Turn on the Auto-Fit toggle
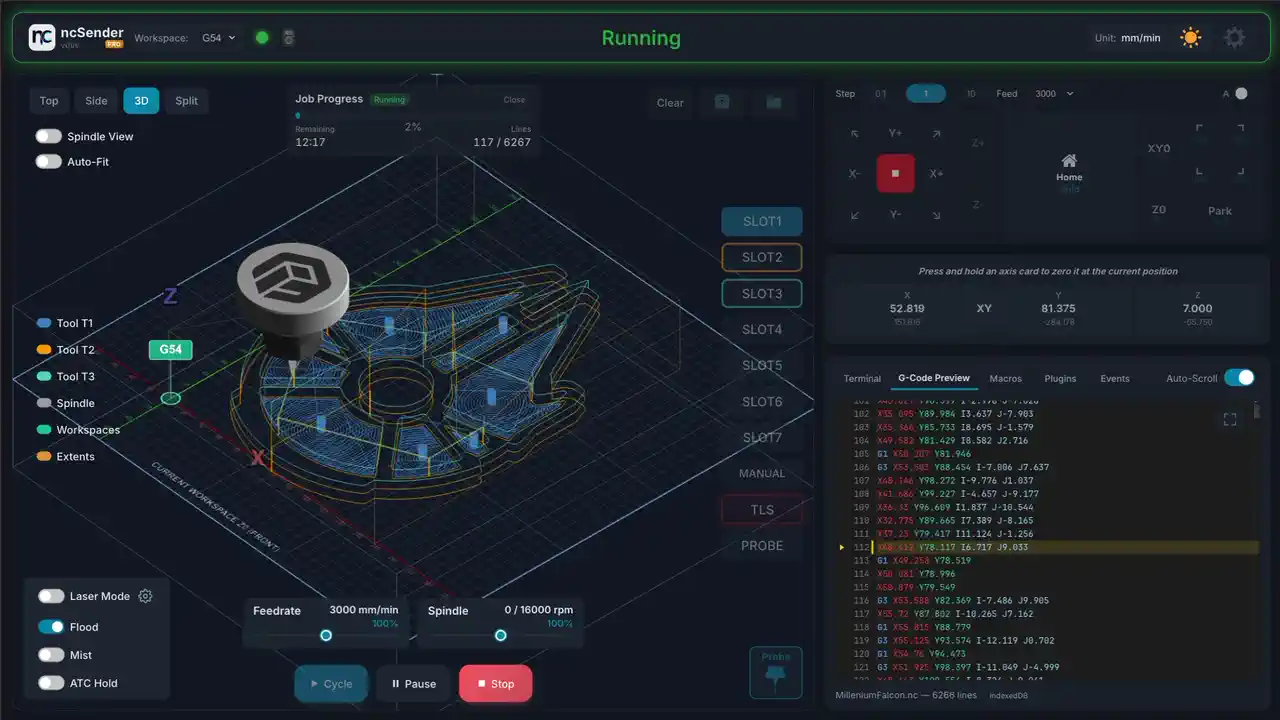 point(48,161)
